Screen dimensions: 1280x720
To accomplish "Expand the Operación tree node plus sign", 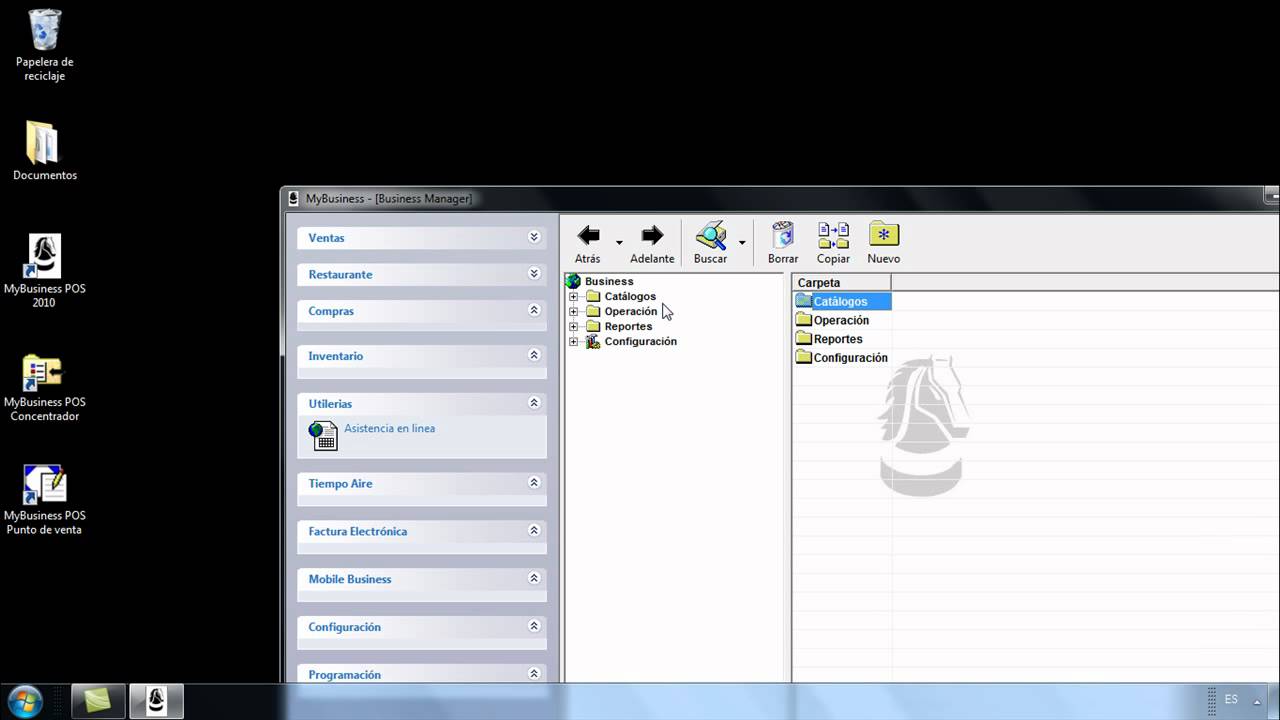I will coord(573,312).
